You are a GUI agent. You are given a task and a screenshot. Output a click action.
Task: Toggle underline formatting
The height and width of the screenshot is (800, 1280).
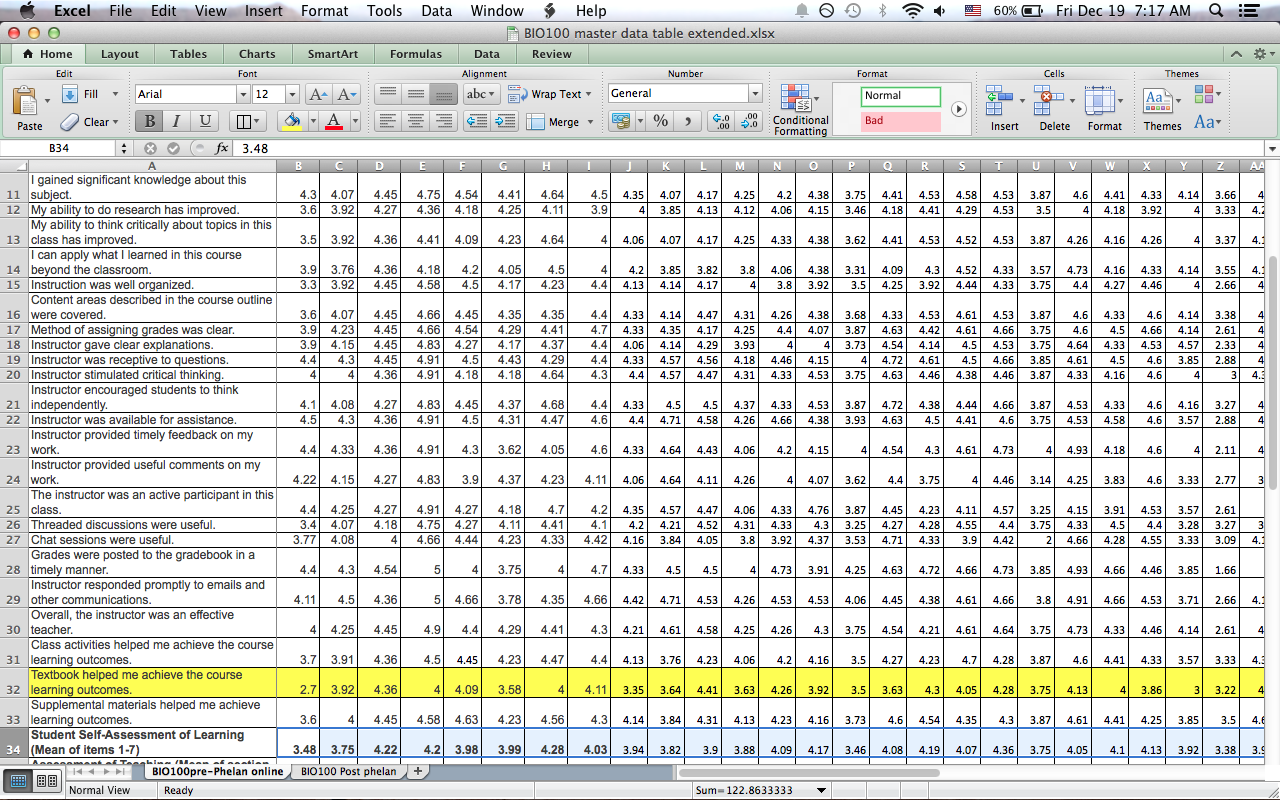(205, 121)
